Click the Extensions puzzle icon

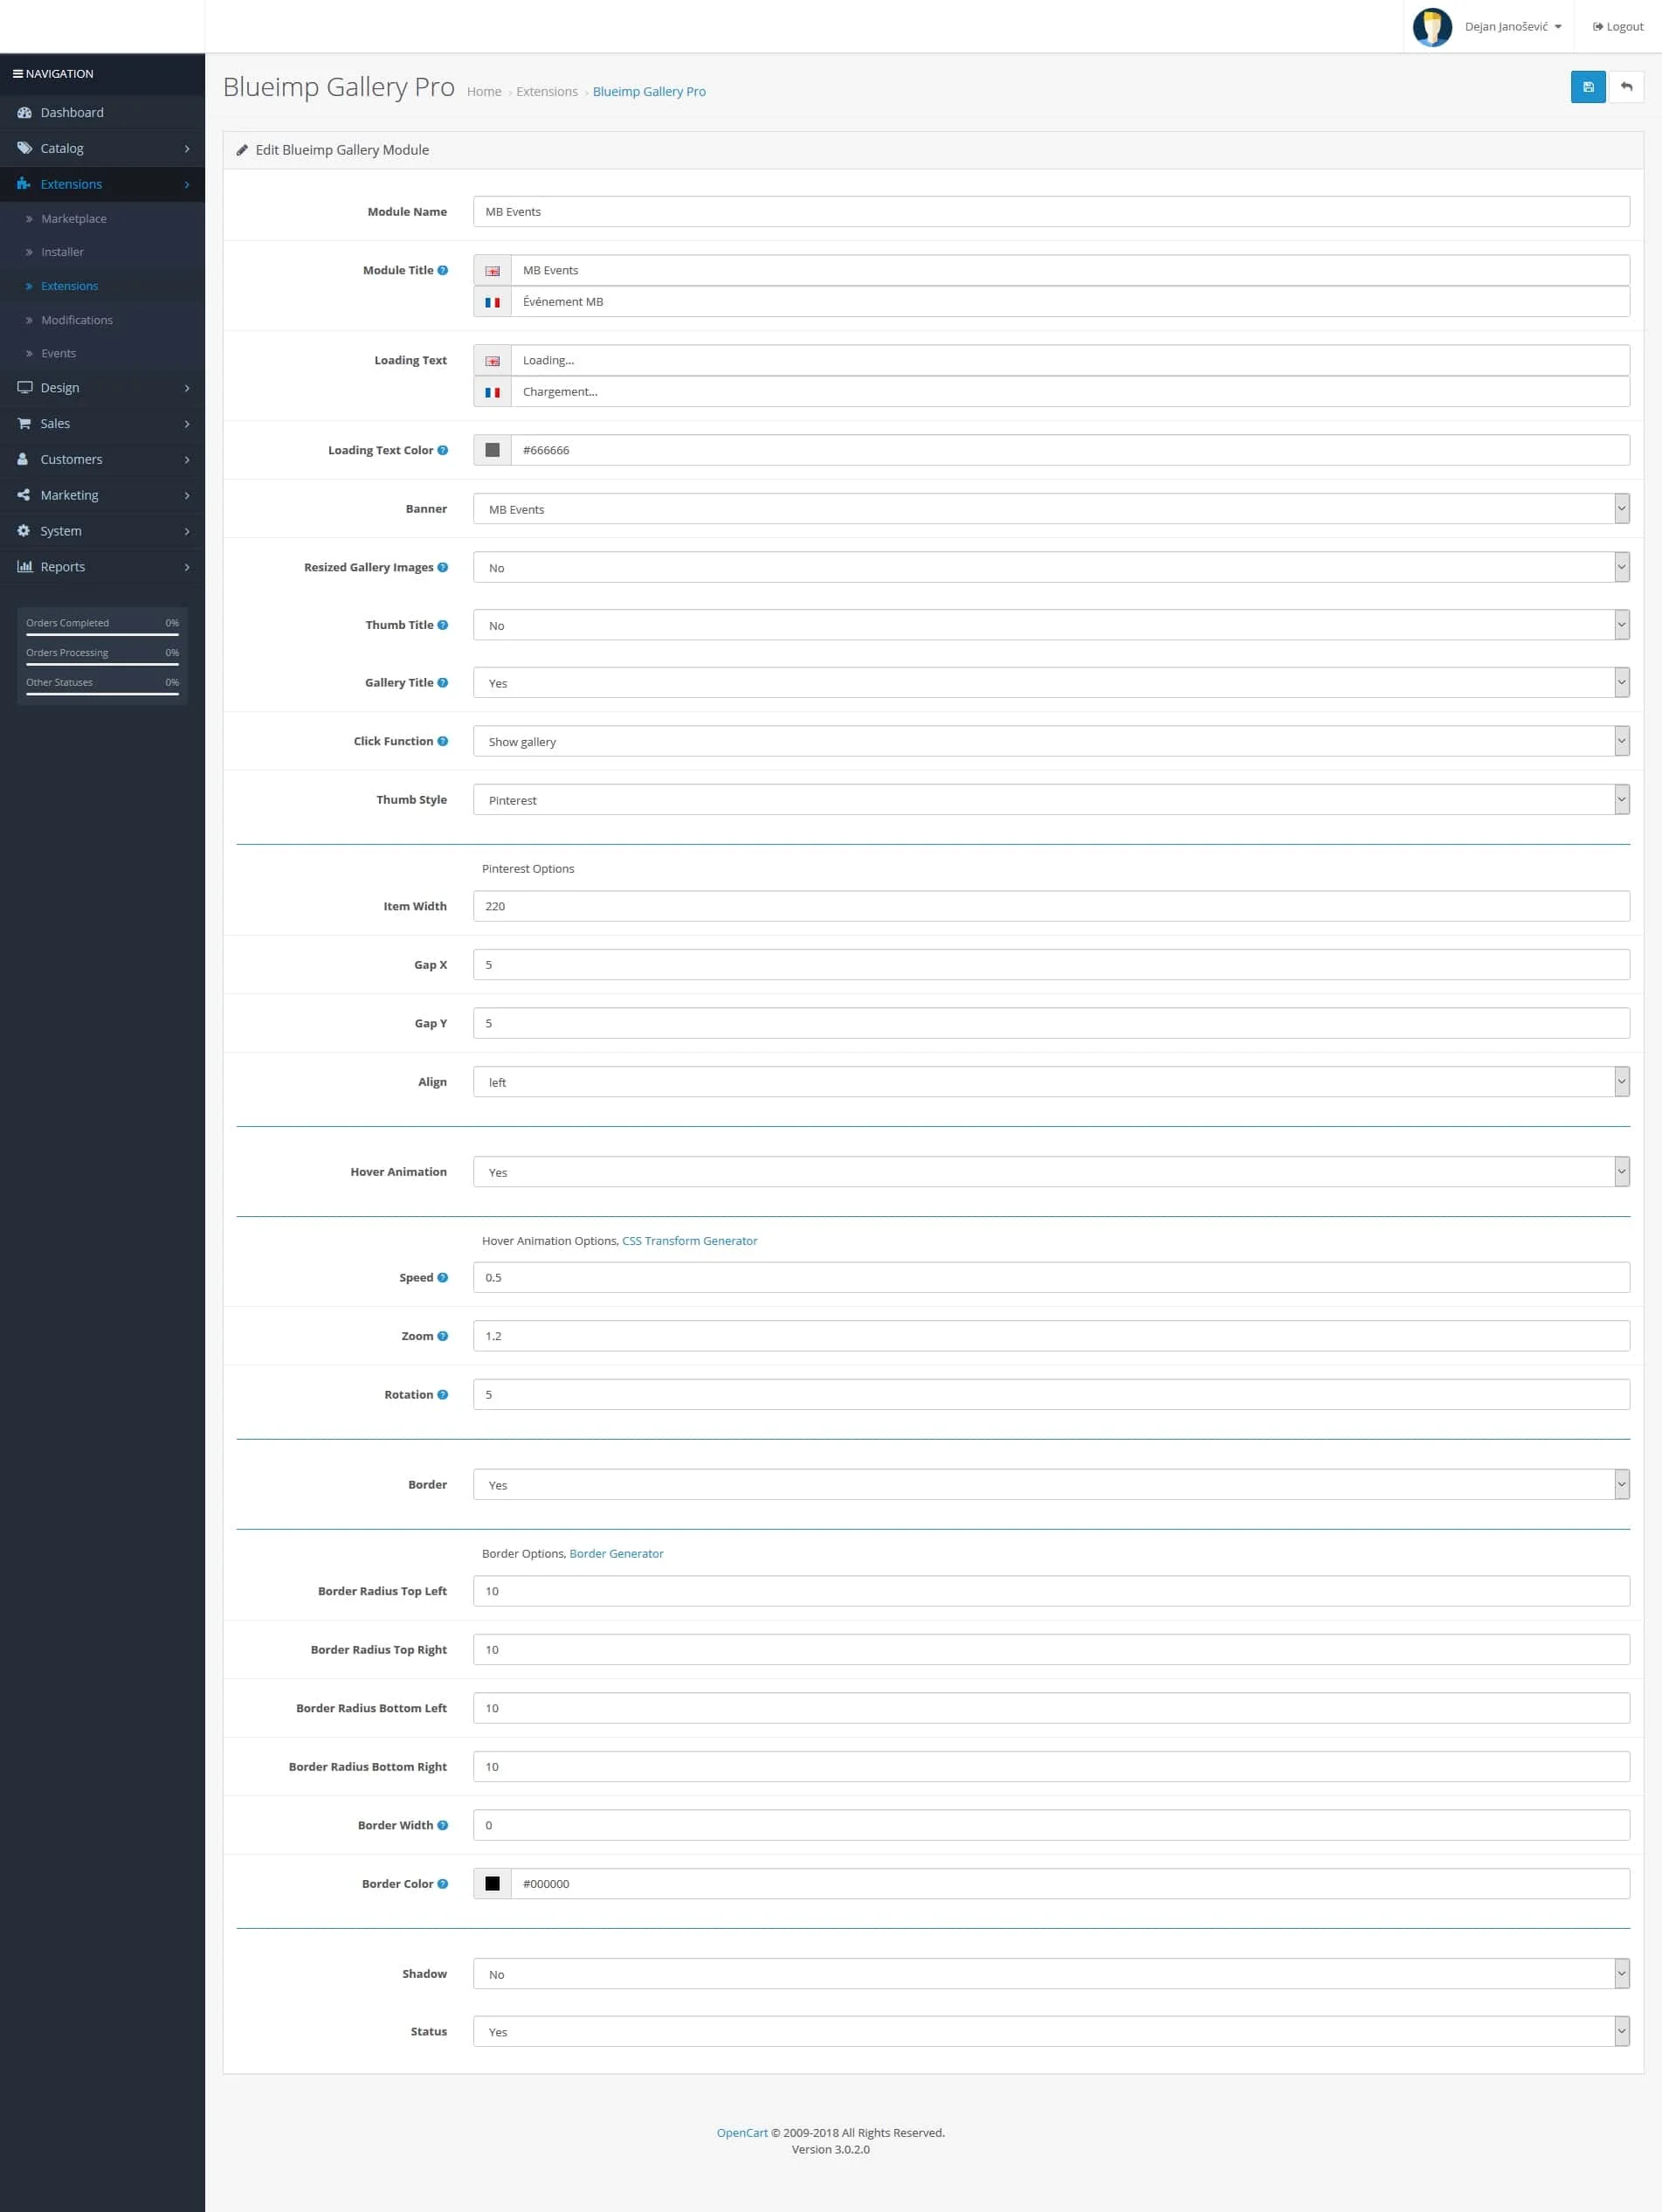tap(24, 184)
